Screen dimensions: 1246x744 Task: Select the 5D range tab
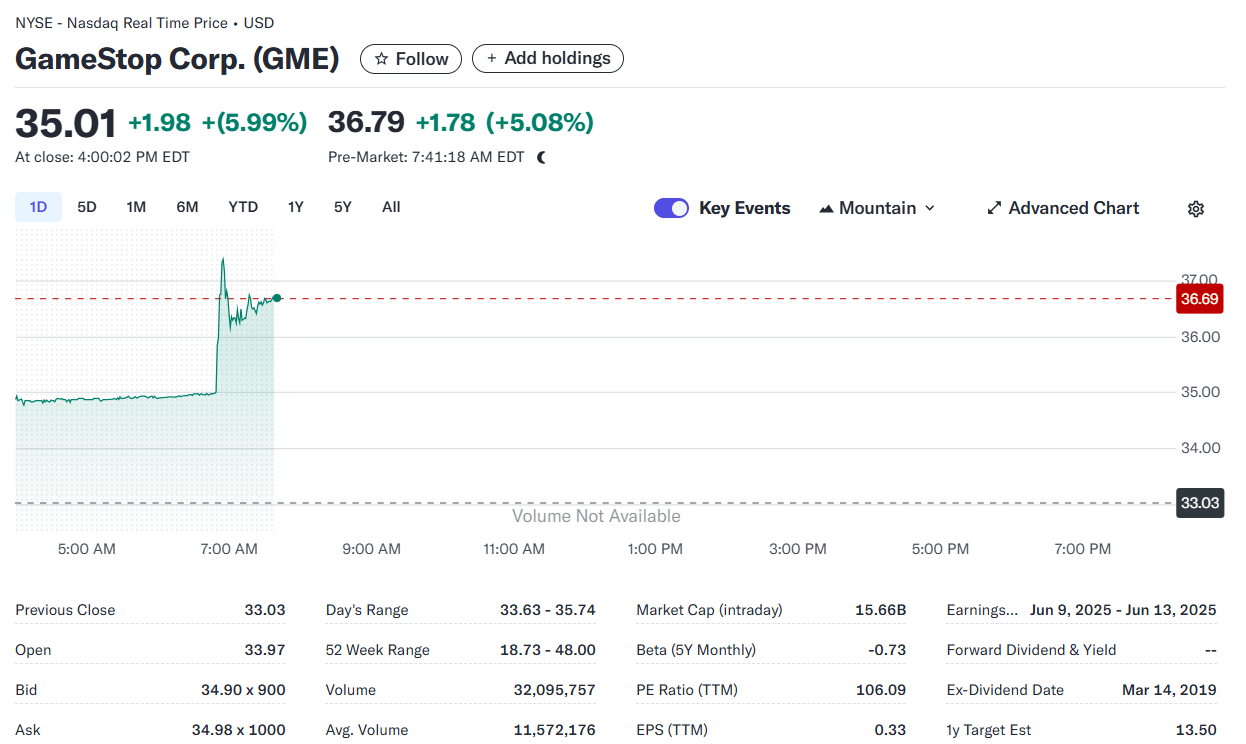pyautogui.click(x=87, y=207)
